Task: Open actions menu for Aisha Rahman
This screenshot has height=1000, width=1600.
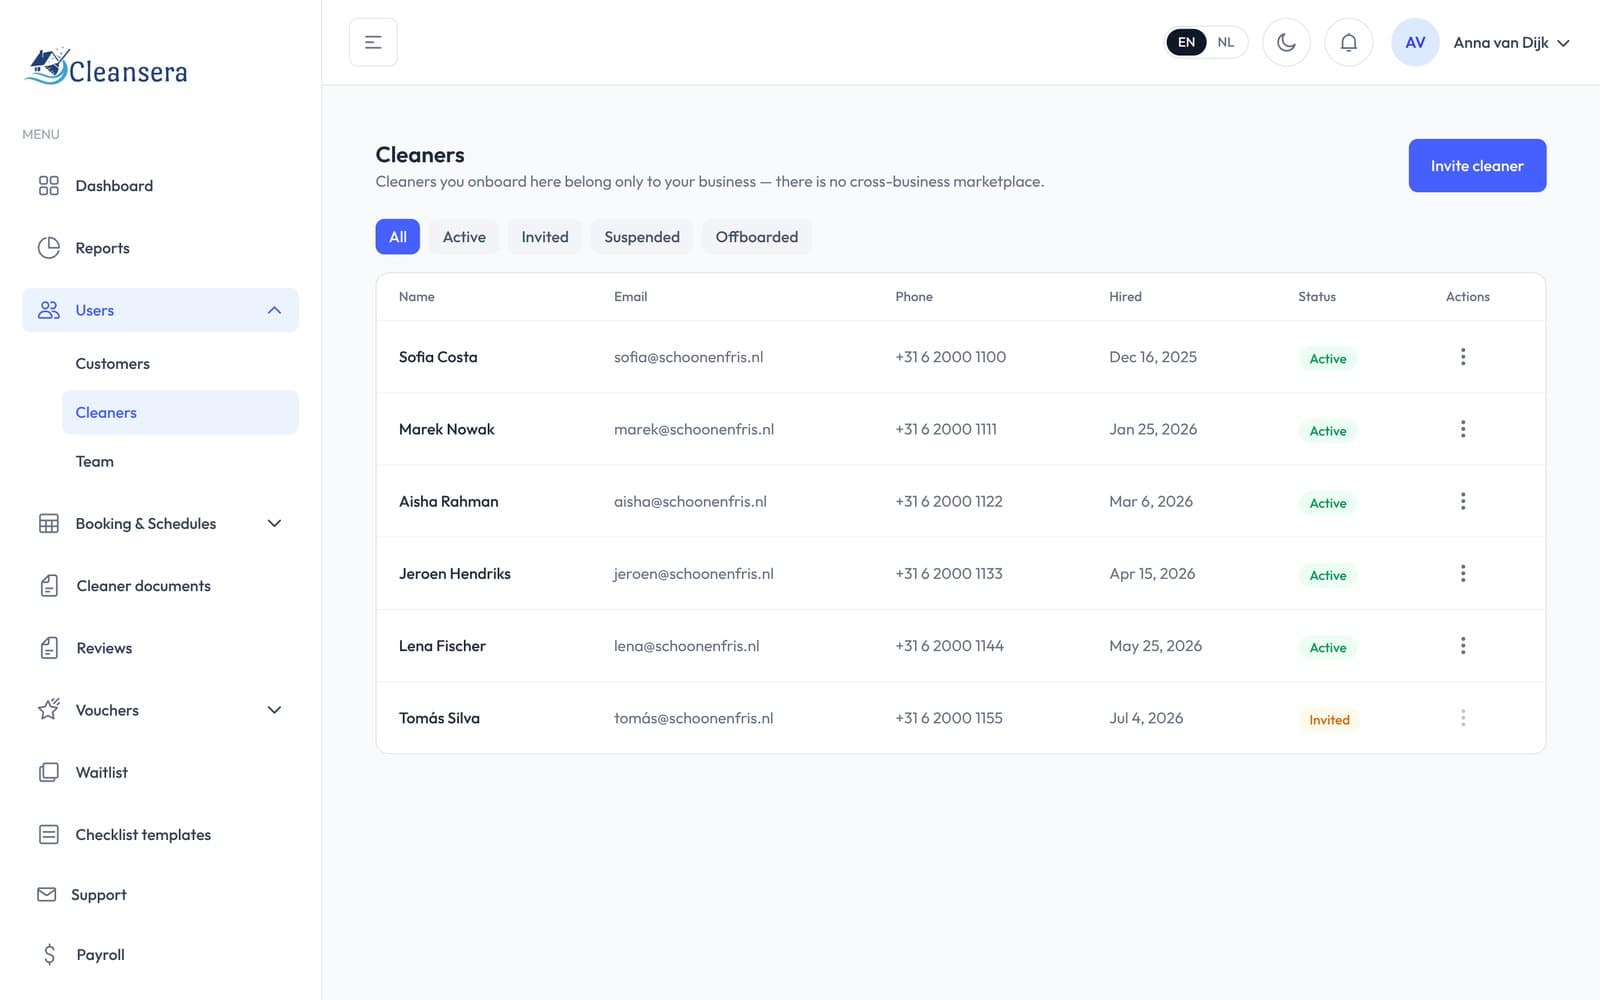Action: point(1463,501)
